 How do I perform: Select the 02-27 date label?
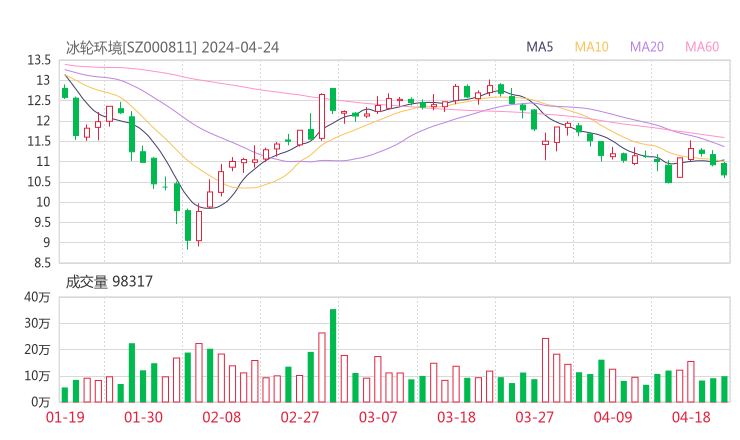click(x=299, y=418)
